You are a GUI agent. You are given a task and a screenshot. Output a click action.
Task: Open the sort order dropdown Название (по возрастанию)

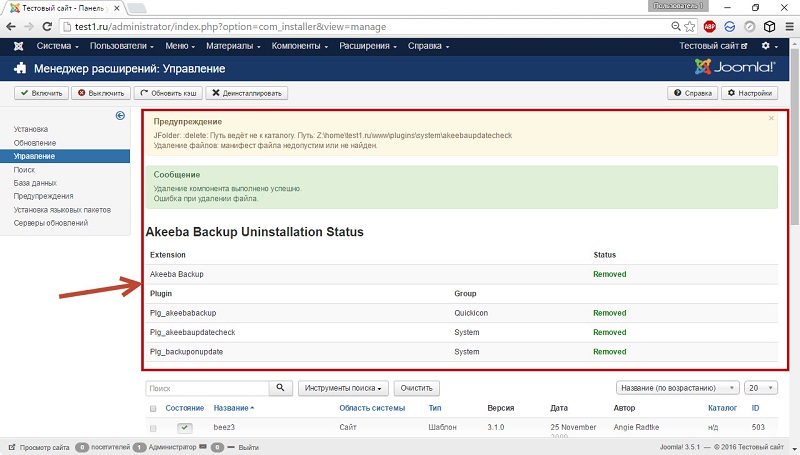678,388
